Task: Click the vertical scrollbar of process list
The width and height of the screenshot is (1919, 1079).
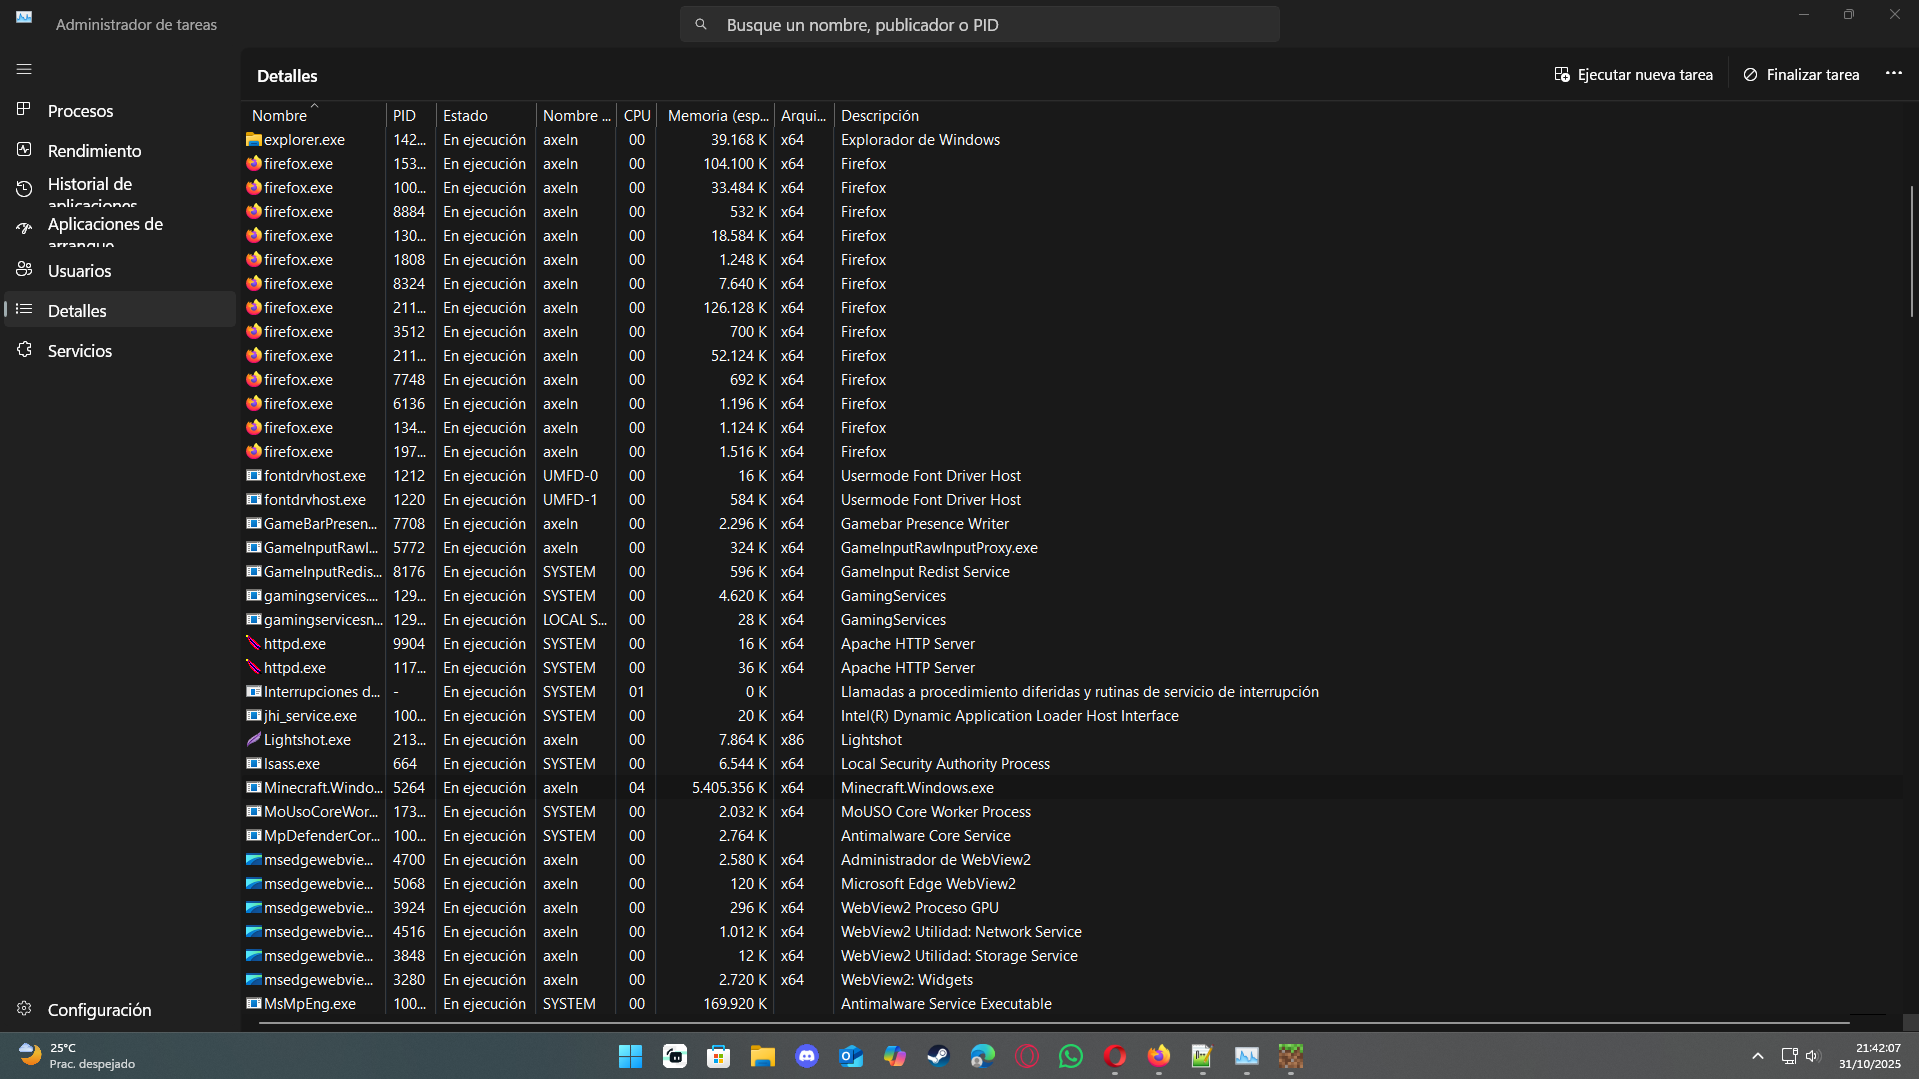Action: pyautogui.click(x=1910, y=250)
